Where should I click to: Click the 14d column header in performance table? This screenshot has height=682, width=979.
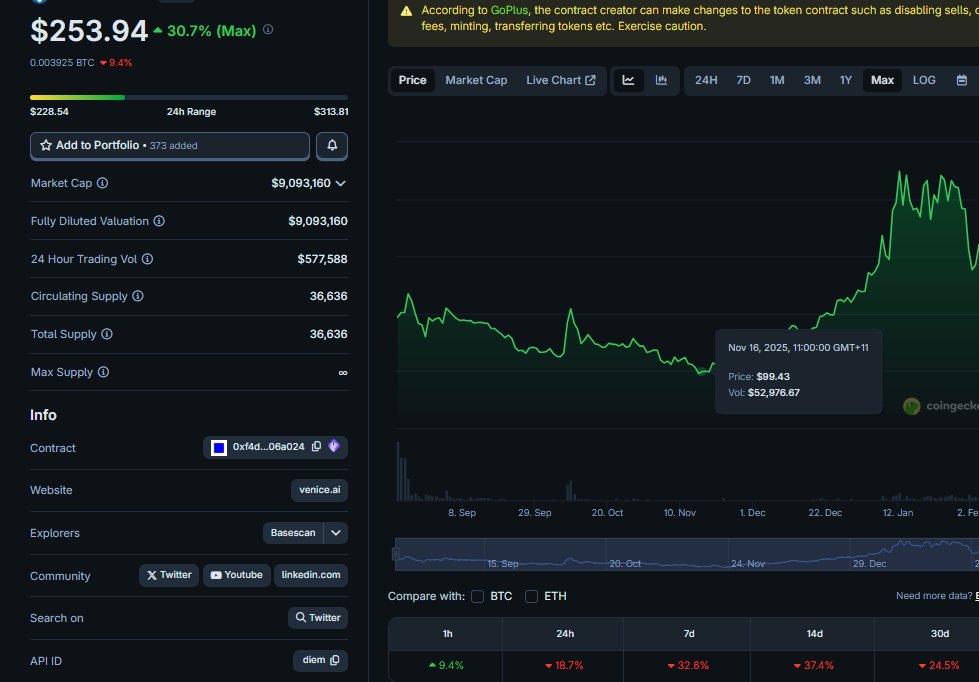click(814, 634)
